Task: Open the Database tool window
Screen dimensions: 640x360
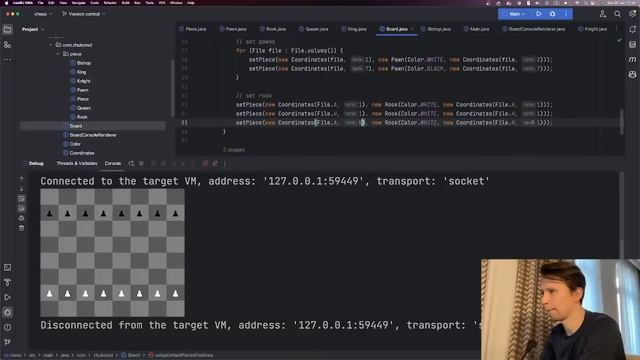Action: 632,44
